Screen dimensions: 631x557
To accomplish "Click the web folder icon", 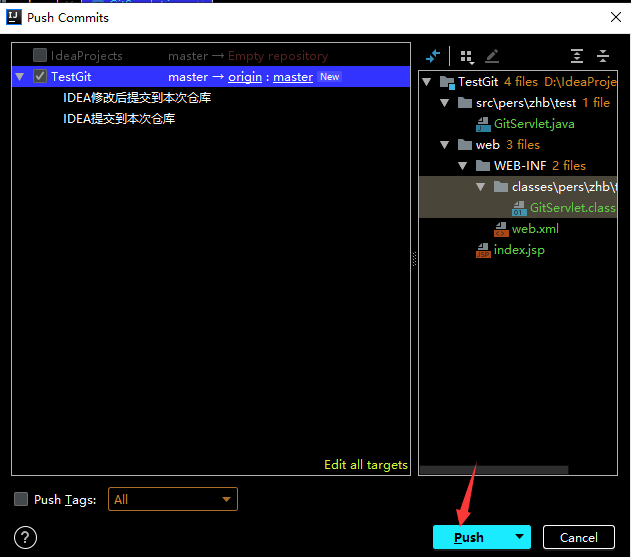I will [465, 145].
